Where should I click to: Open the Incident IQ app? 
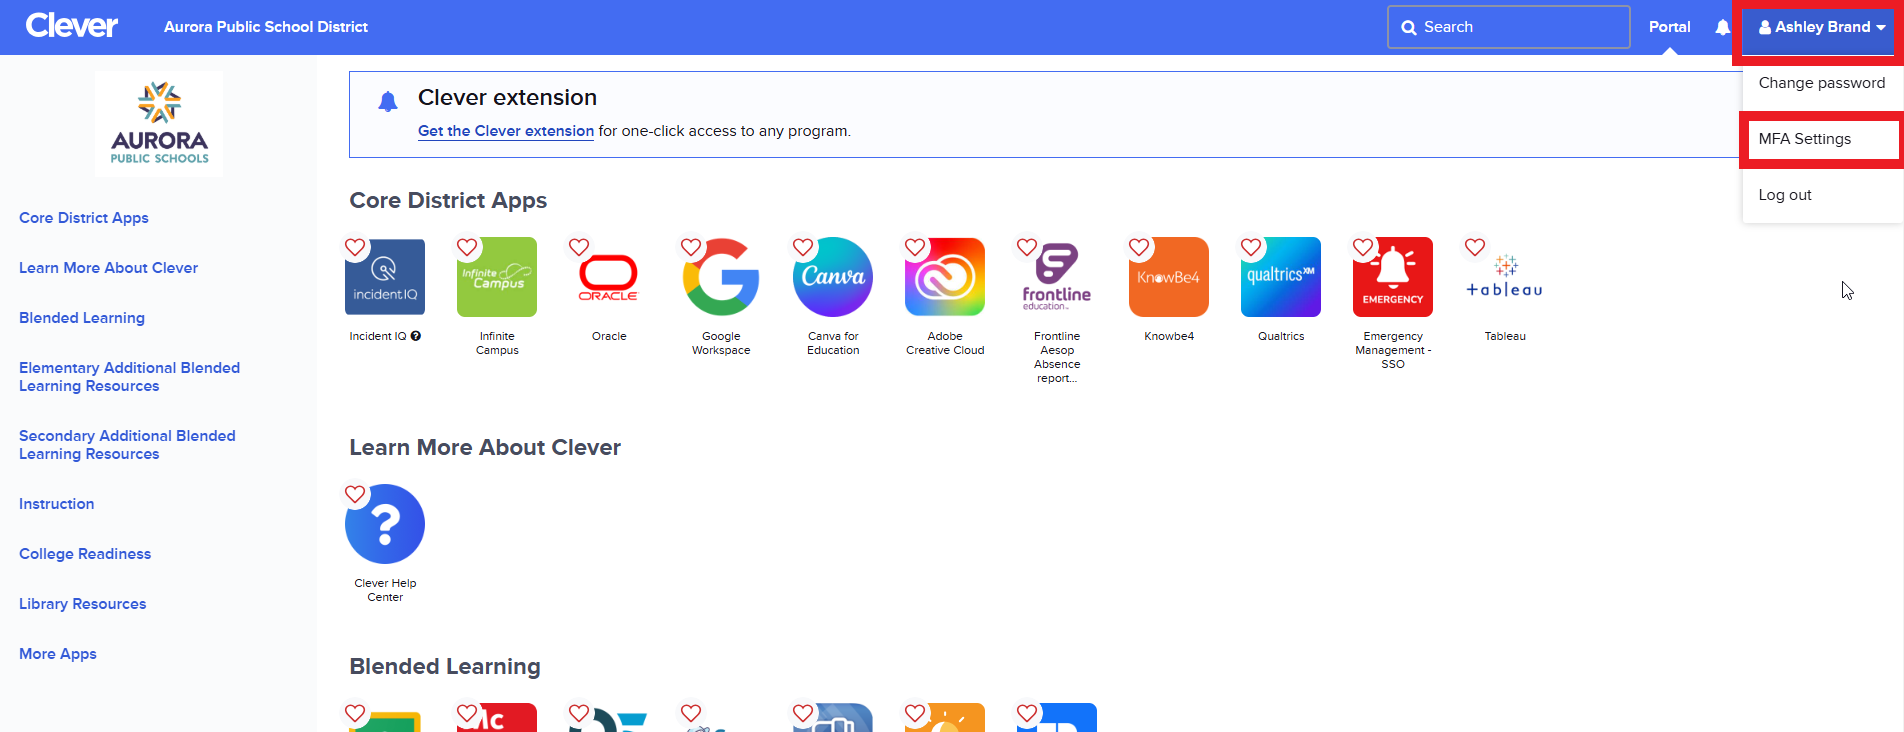[x=385, y=277]
